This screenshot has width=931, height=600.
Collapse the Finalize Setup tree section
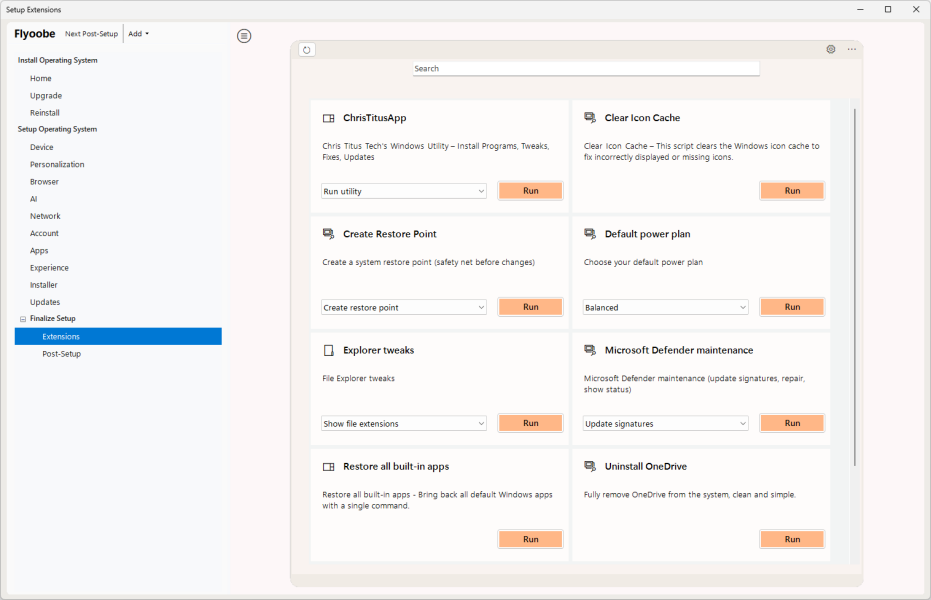pos(22,319)
